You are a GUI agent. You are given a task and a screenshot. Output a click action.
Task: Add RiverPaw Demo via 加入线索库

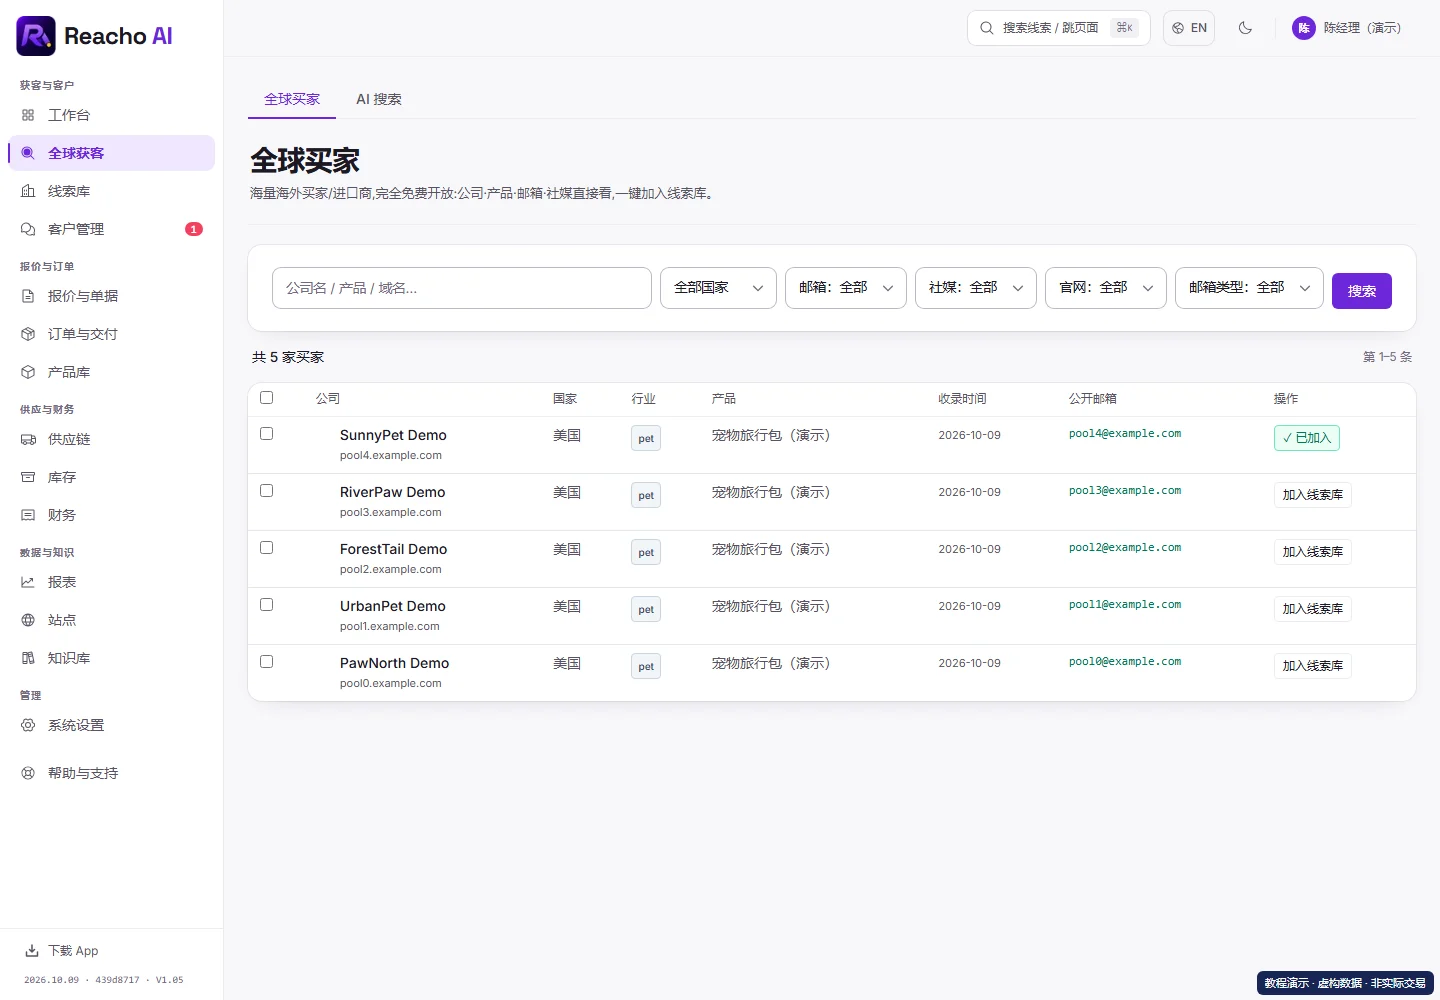[1313, 495]
